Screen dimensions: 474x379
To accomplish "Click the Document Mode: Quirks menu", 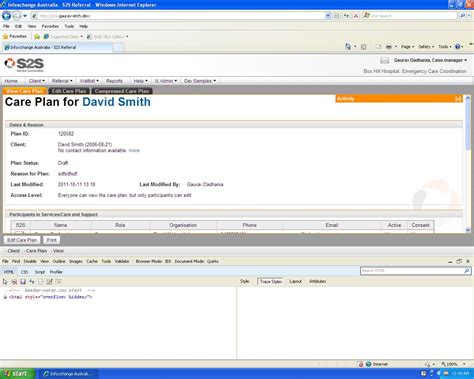I will click(x=196, y=261).
